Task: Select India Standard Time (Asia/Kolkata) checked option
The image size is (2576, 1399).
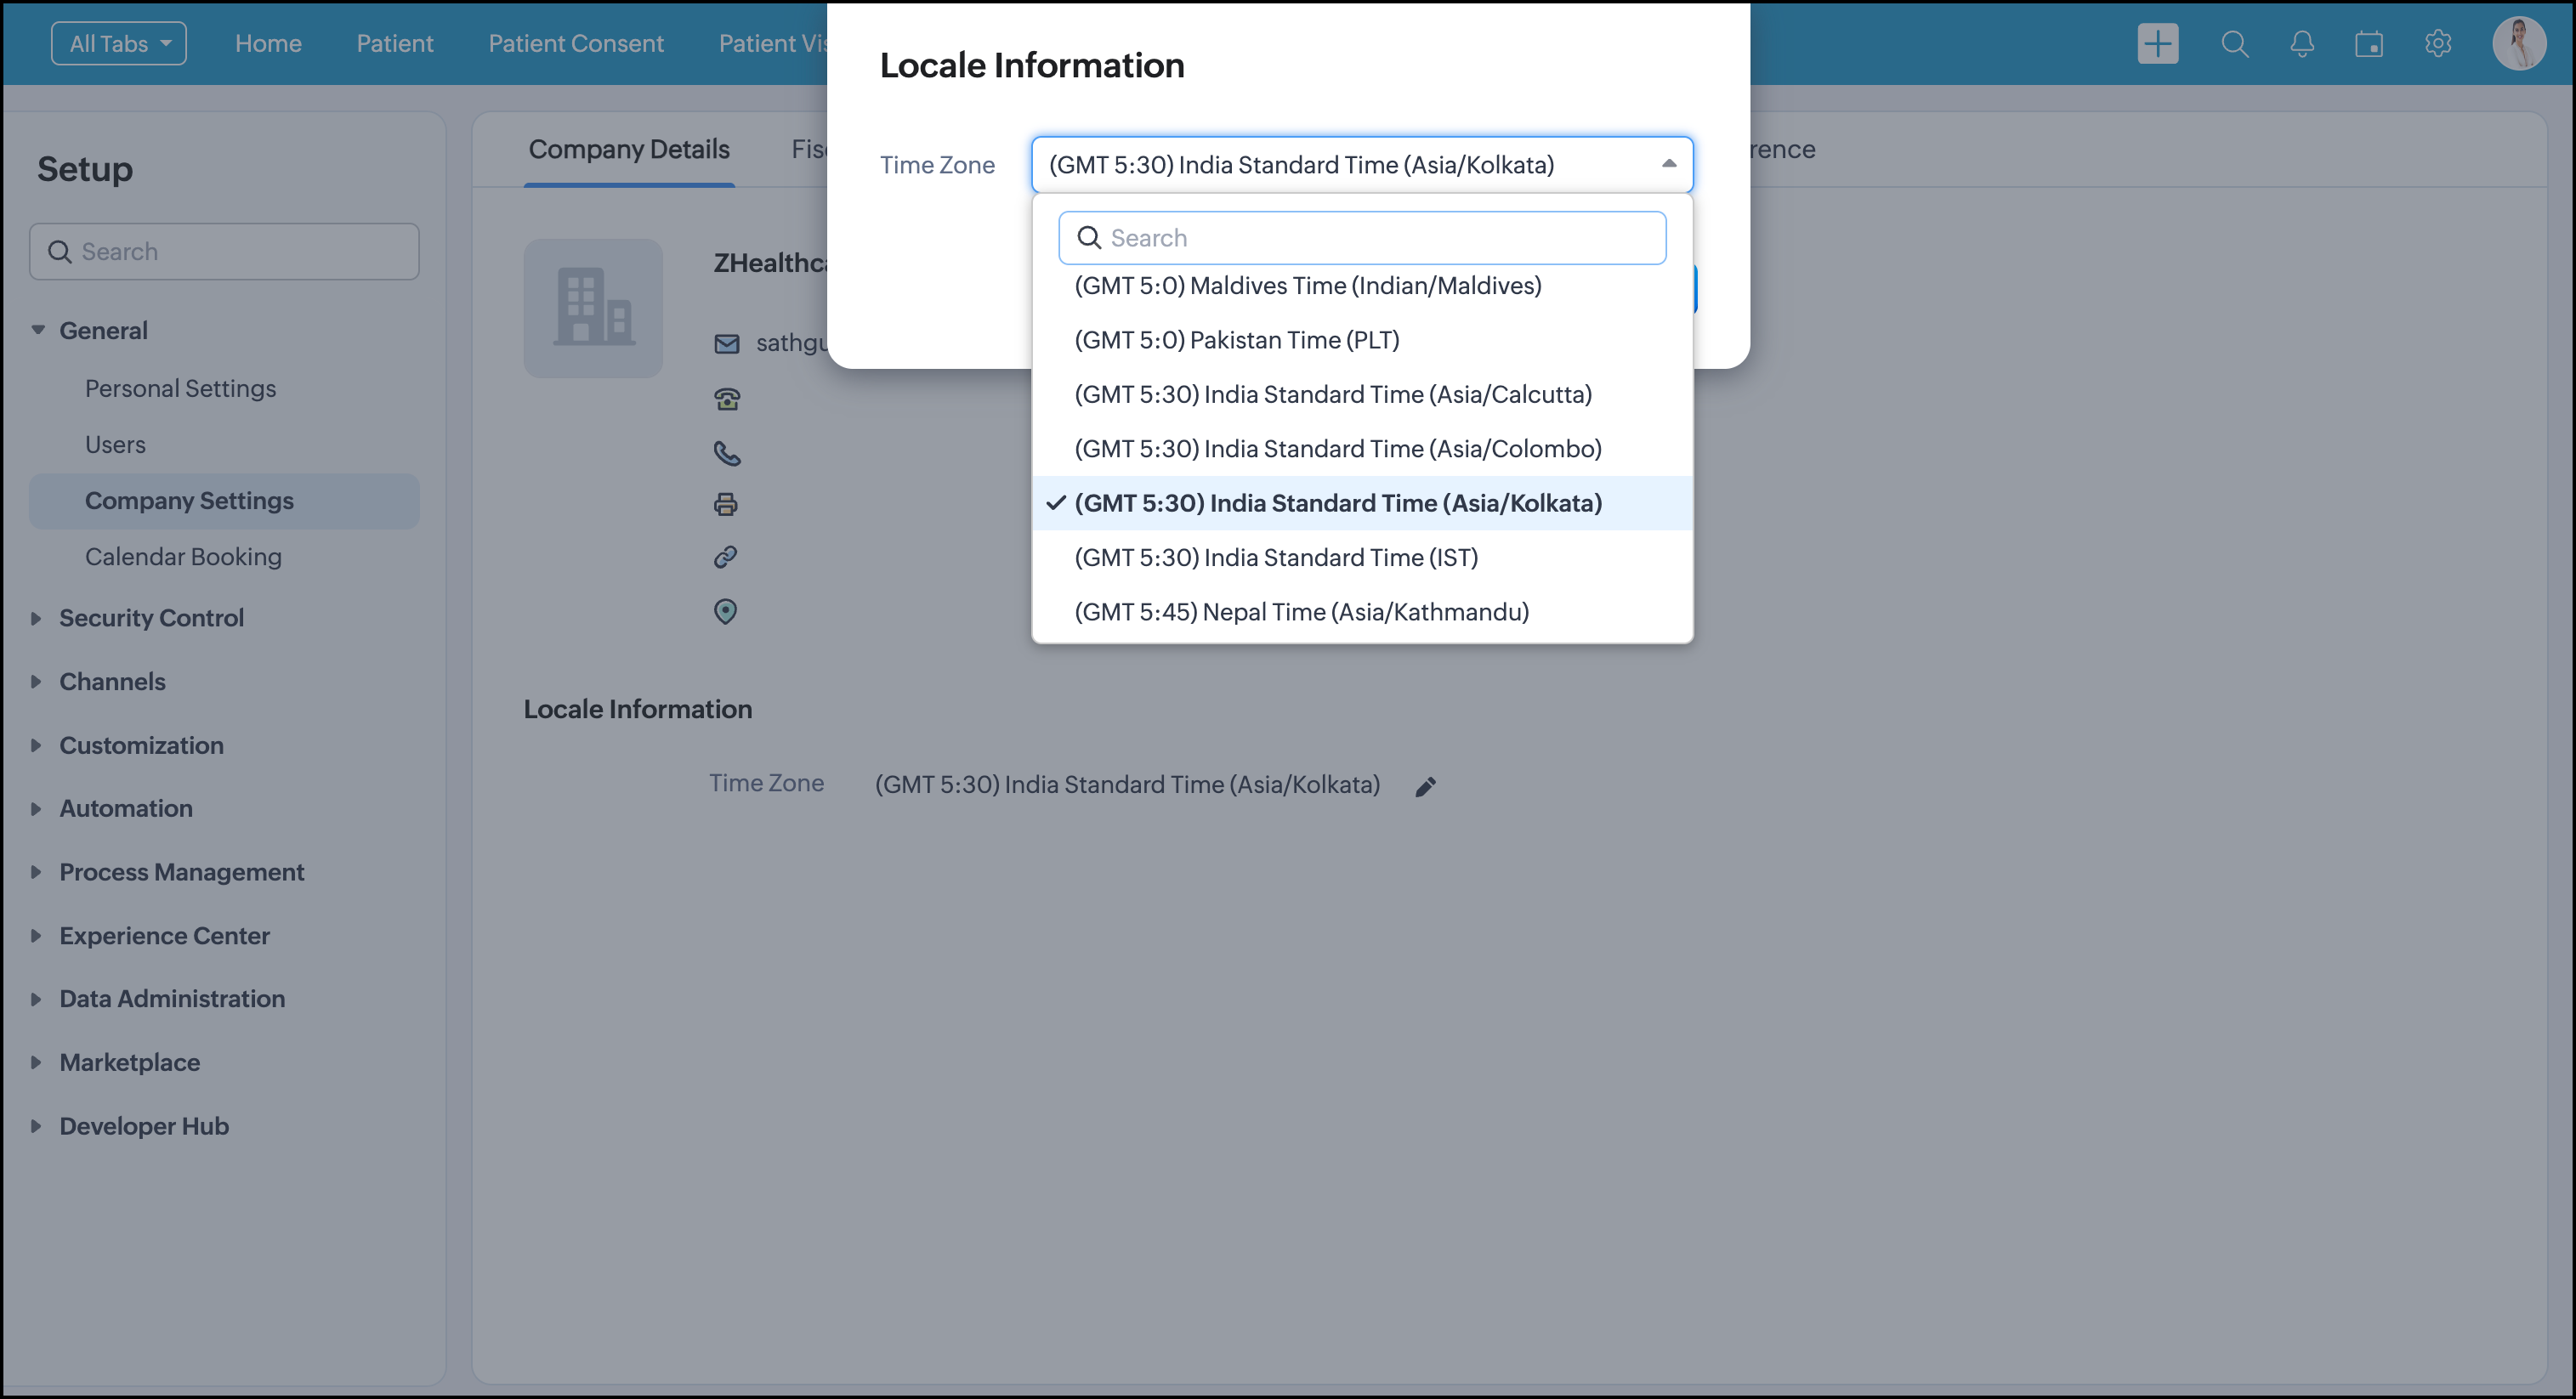Action: pyautogui.click(x=1337, y=503)
